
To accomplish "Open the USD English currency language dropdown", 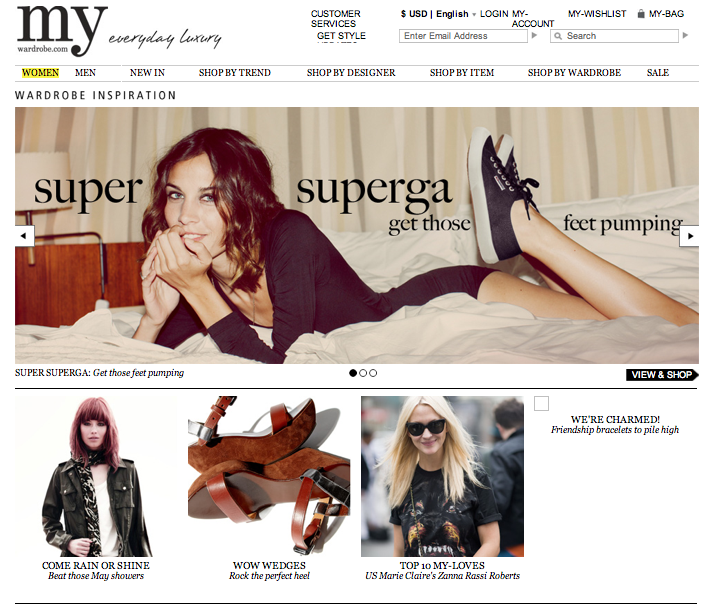I will (x=438, y=14).
